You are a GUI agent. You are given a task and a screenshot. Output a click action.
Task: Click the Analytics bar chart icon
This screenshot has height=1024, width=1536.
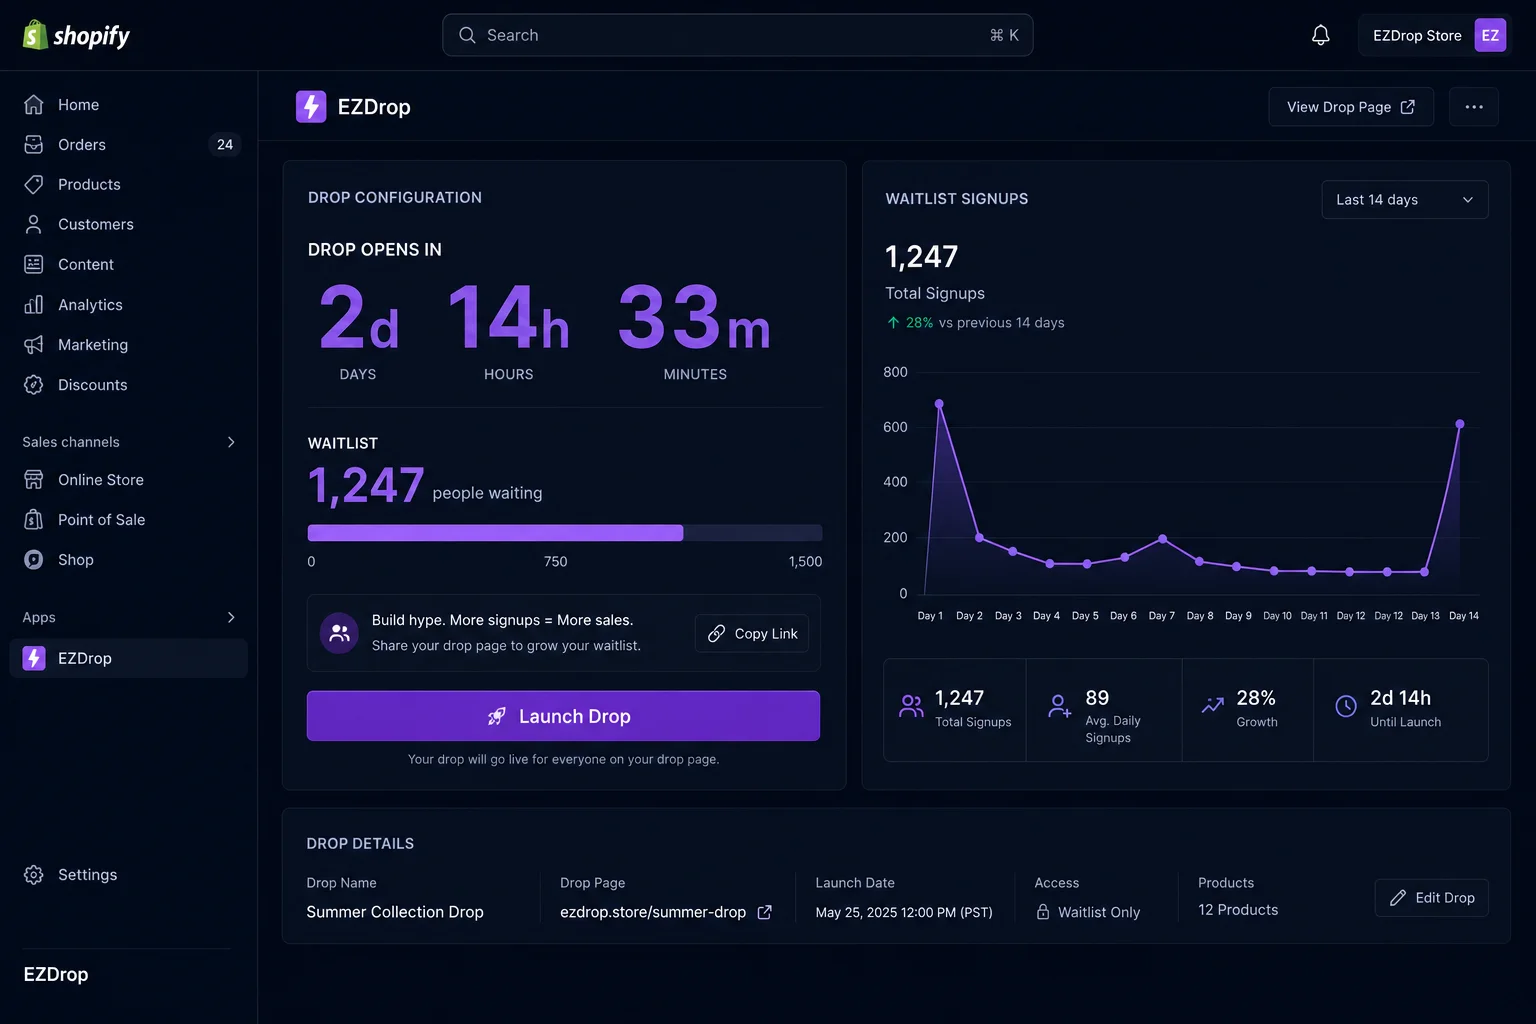(34, 304)
